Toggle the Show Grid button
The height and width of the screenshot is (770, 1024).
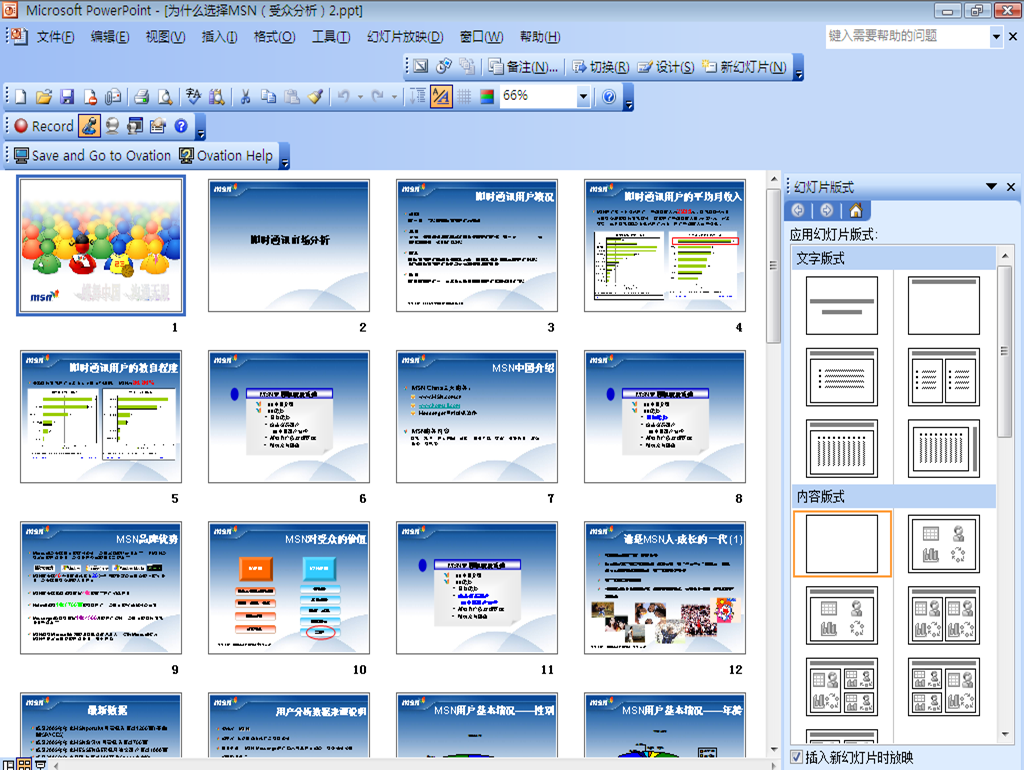coord(464,97)
